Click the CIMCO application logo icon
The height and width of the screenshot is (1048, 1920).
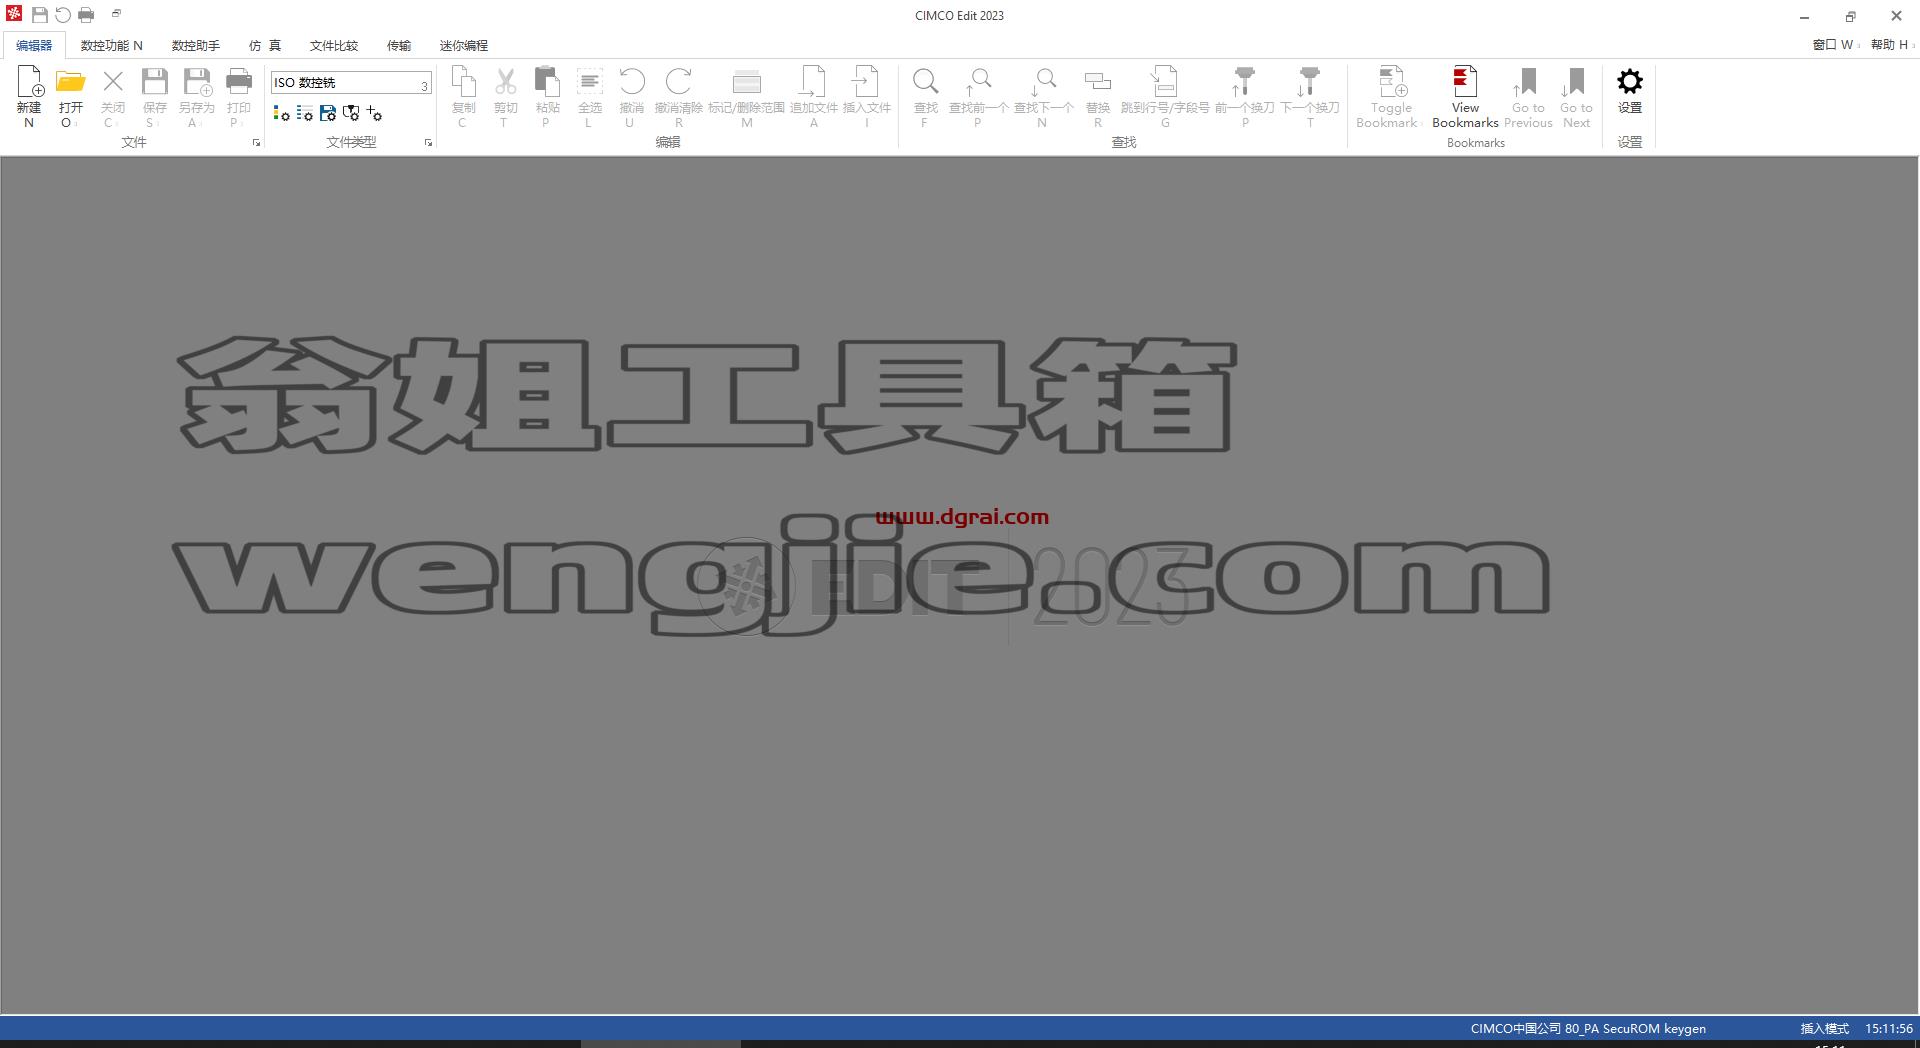14,14
